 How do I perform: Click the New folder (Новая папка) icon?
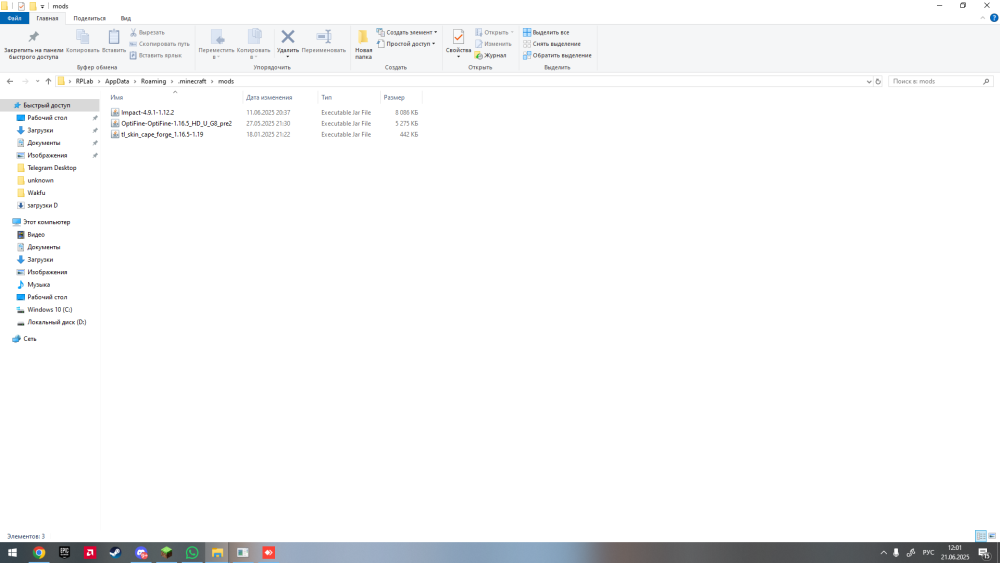tap(363, 37)
